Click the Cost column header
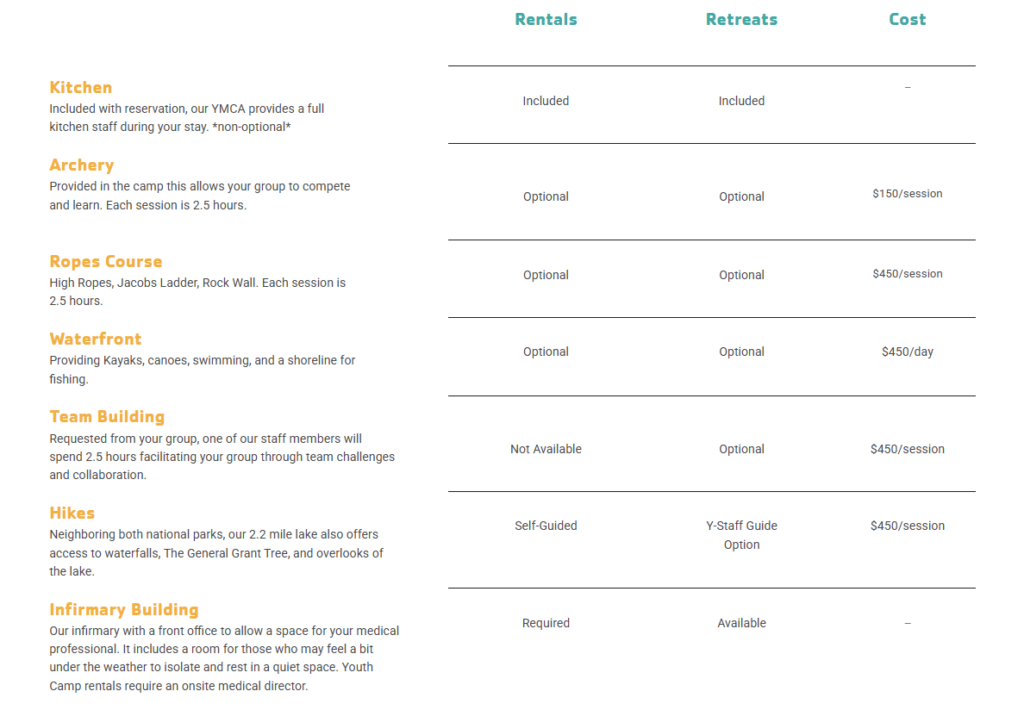 pyautogui.click(x=907, y=19)
